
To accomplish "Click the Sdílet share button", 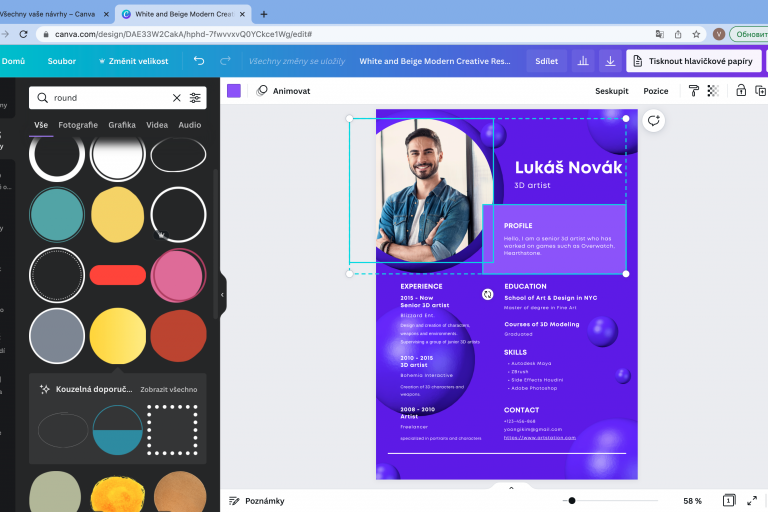I will point(546,61).
